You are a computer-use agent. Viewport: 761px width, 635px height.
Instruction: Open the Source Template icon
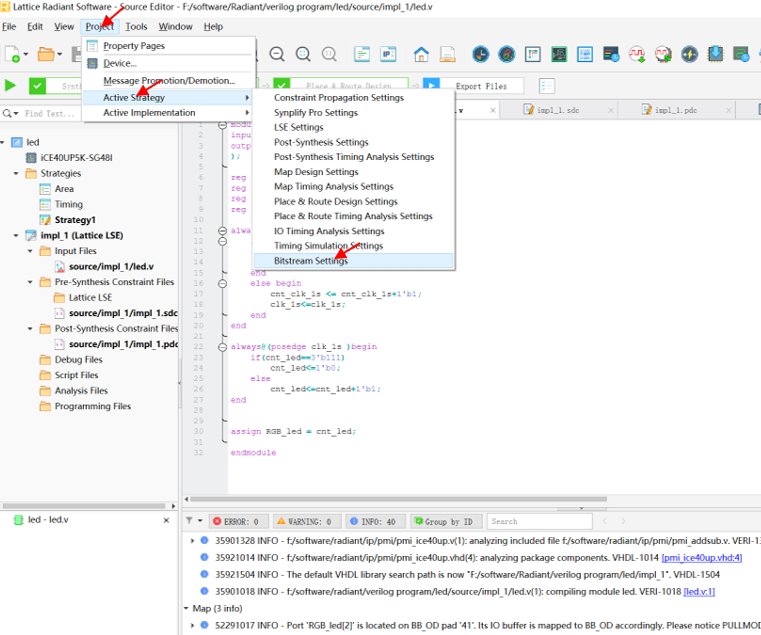[x=362, y=54]
